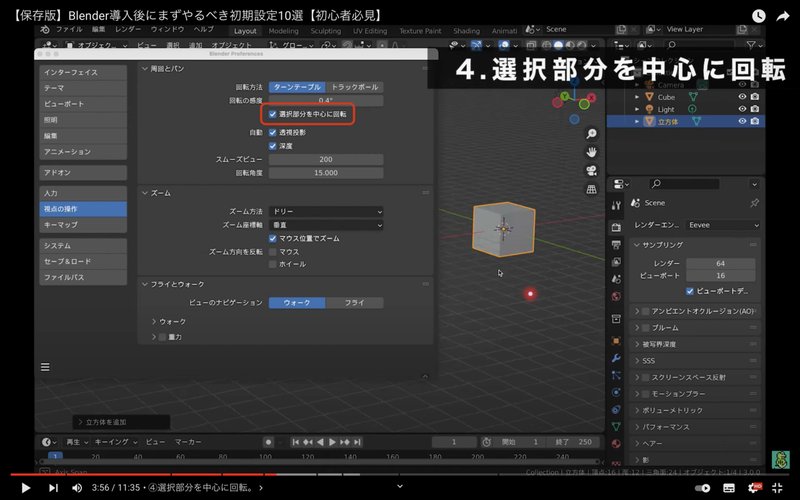Open the Material properties sphere icon
The image size is (800, 500).
(x=616, y=443)
